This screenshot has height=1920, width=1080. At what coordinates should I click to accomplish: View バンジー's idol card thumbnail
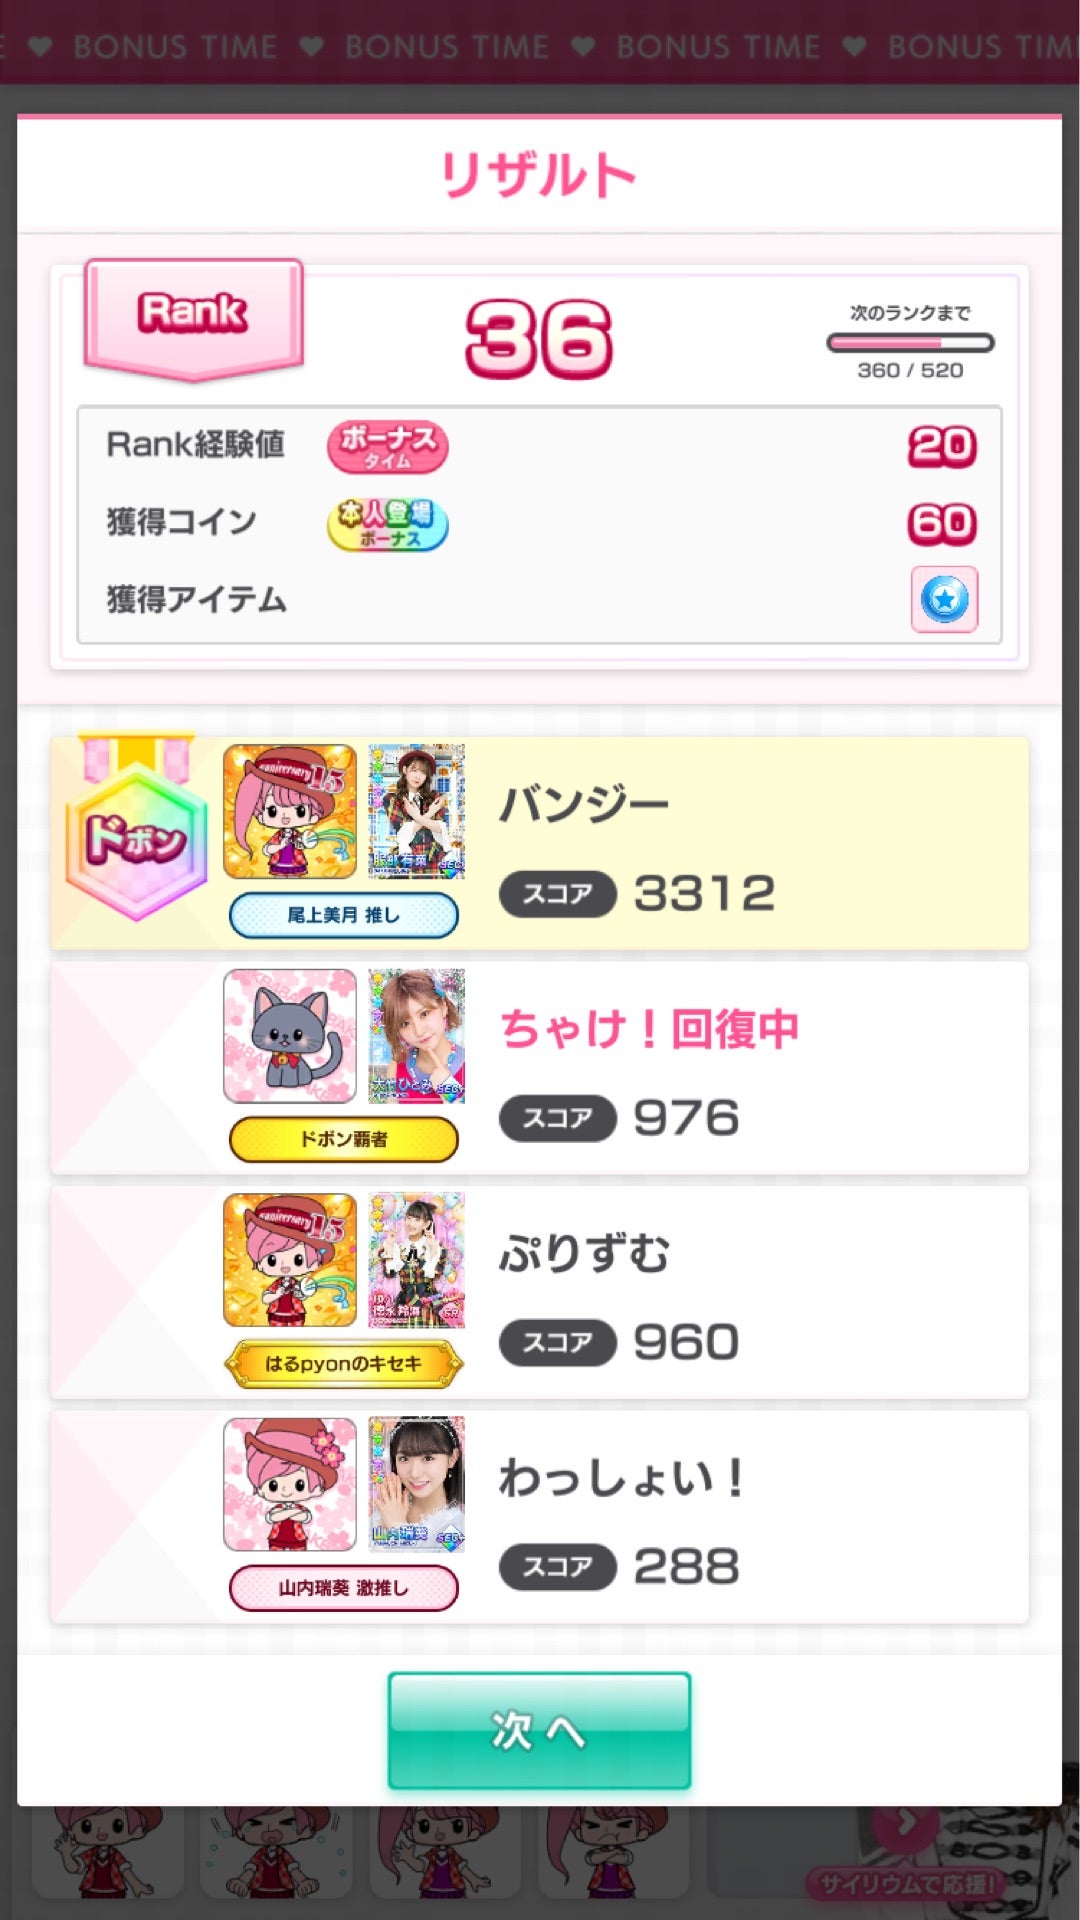[417, 811]
